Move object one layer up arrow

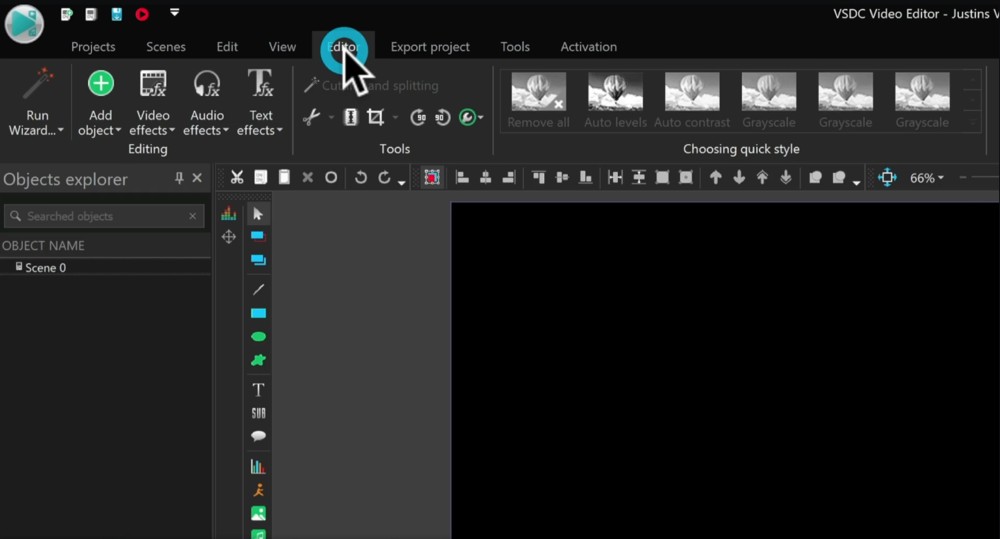716,177
